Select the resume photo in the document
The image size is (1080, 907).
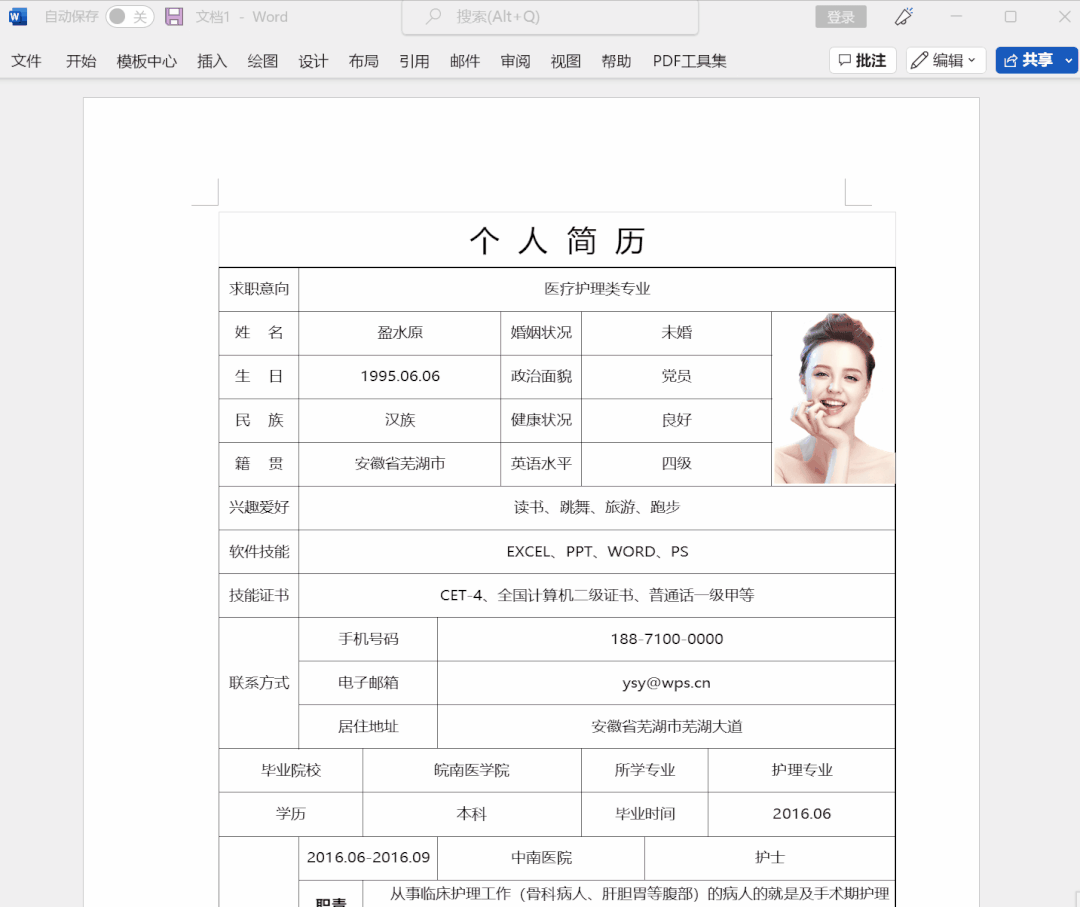click(833, 397)
